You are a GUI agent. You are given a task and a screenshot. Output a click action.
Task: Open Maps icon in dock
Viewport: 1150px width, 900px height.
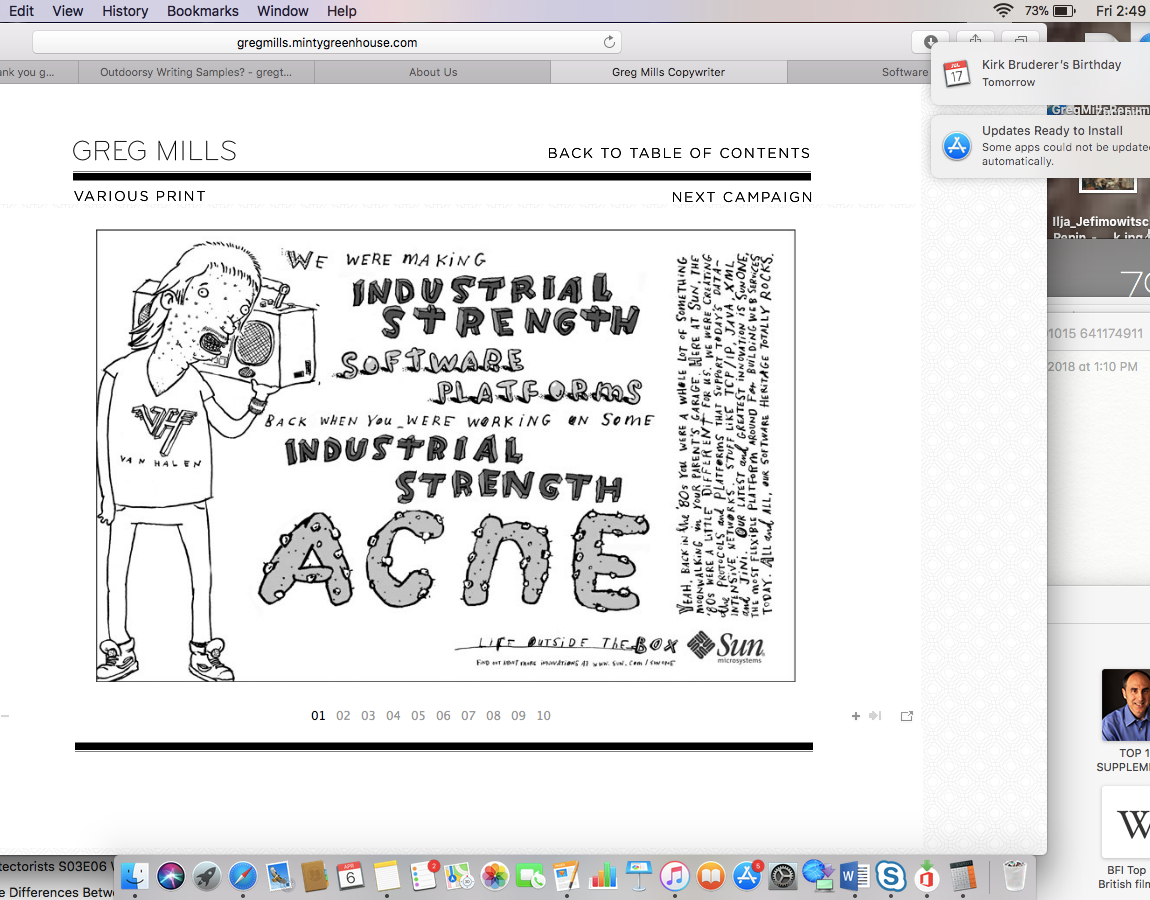click(x=459, y=876)
